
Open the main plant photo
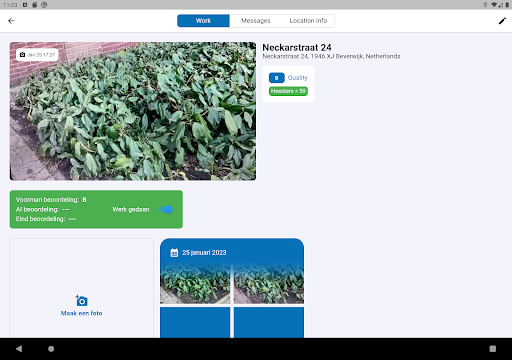pos(133,111)
